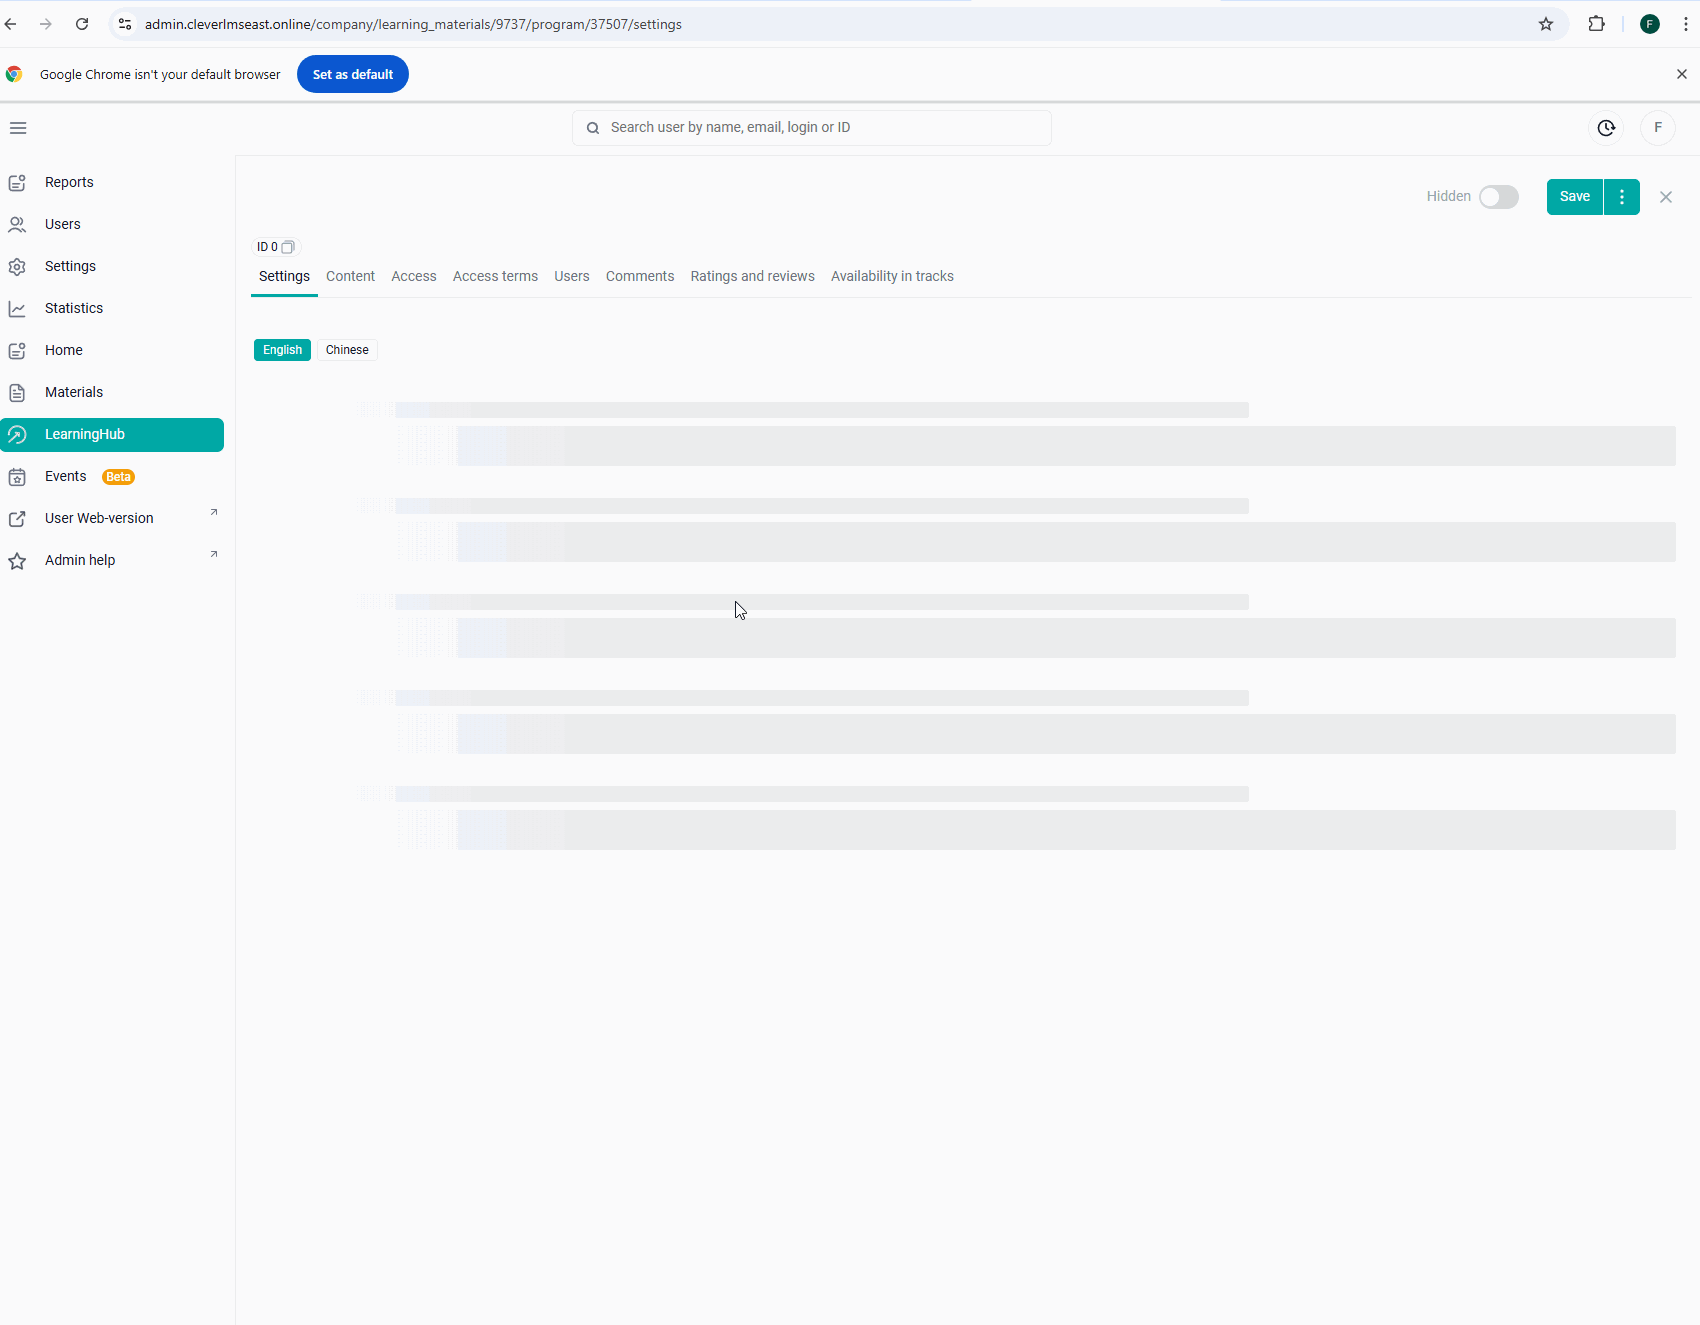This screenshot has width=1700, height=1325.
Task: Open the three-dot menu beside Save
Action: point(1622,197)
